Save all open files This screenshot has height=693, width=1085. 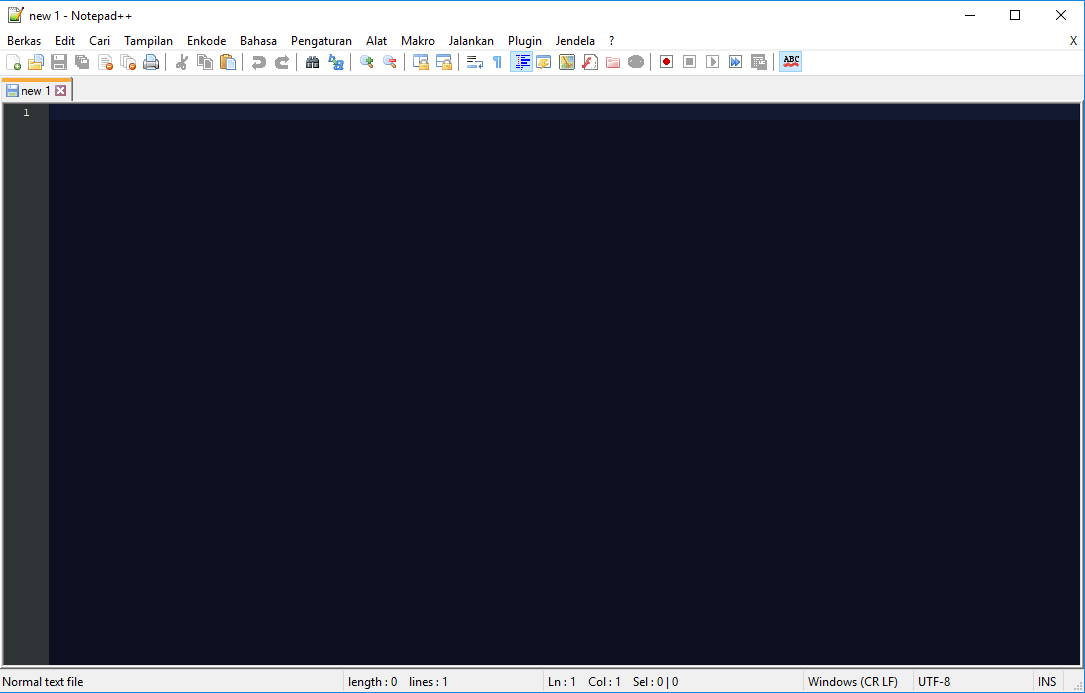click(81, 61)
